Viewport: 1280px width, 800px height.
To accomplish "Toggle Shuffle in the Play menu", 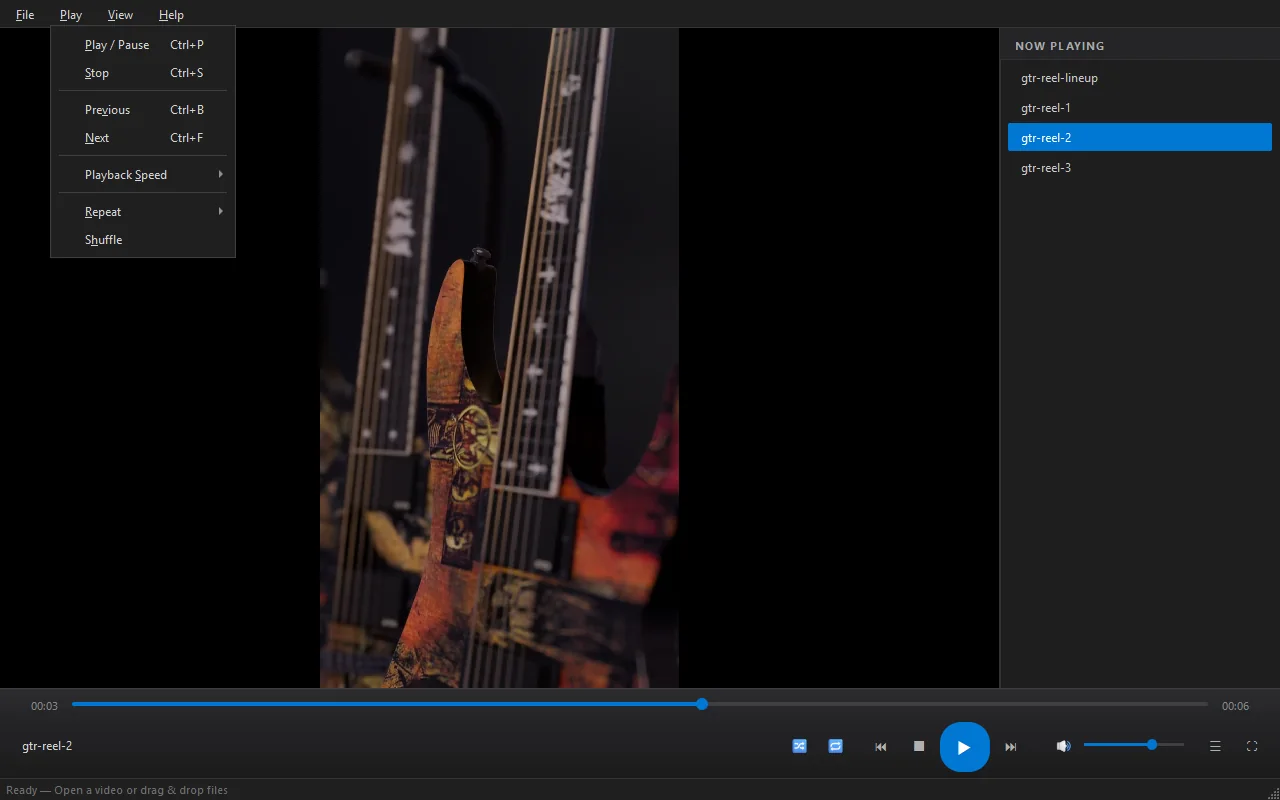I will [x=143, y=240].
